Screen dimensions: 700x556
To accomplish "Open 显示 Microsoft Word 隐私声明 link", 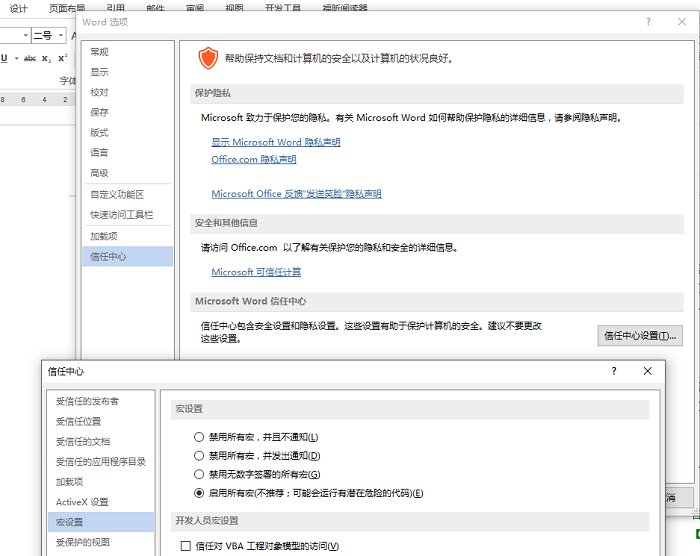I will point(275,142).
